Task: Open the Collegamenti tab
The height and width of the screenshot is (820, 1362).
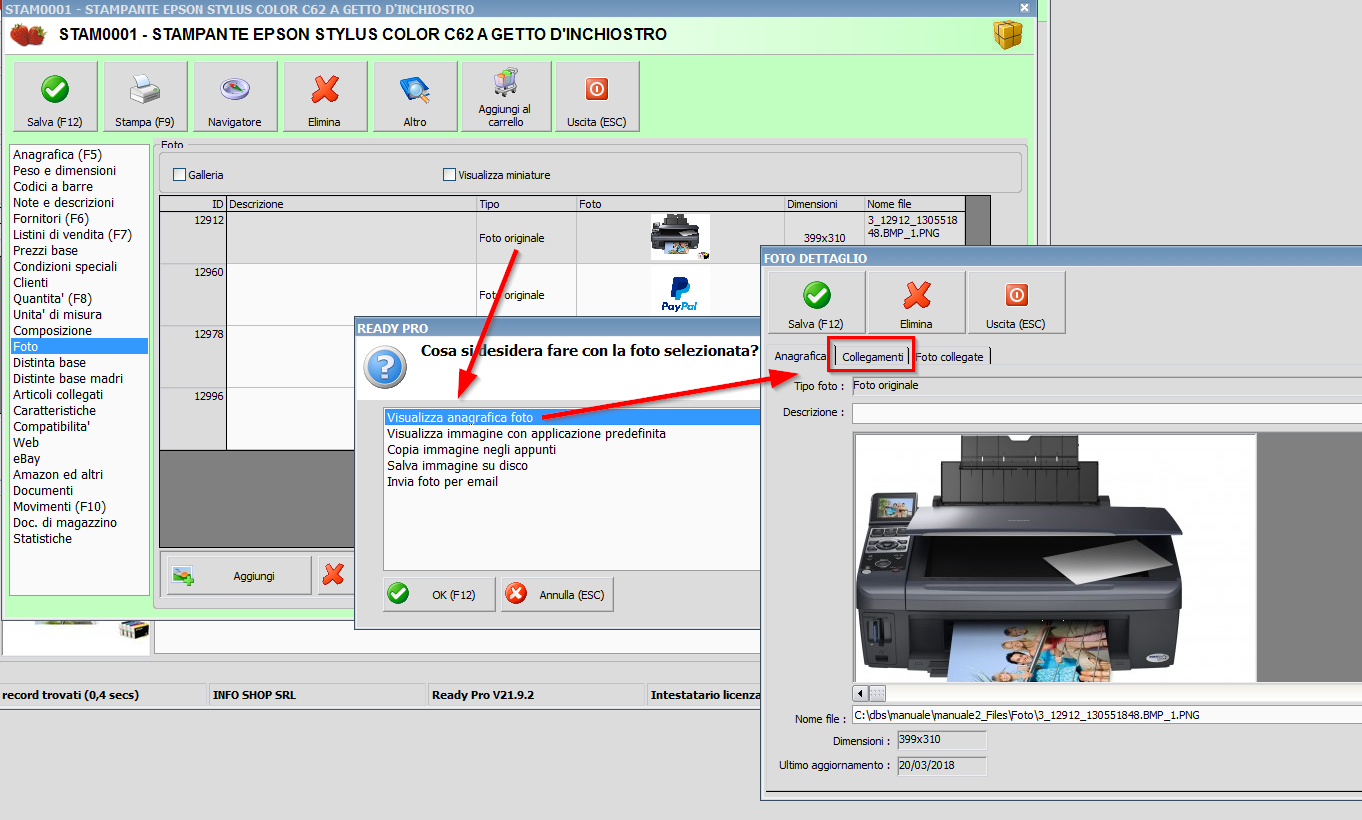Action: 872,356
